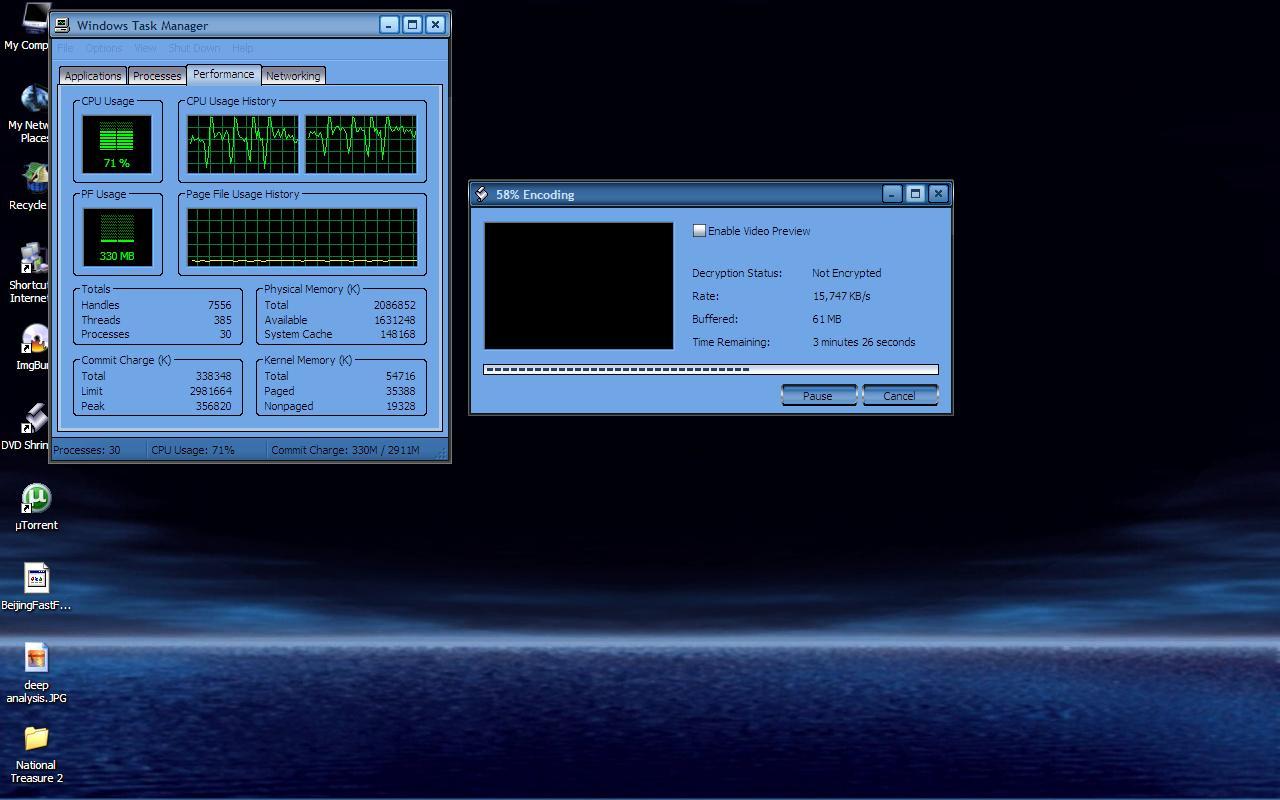Cancel the encoding process

click(899, 395)
